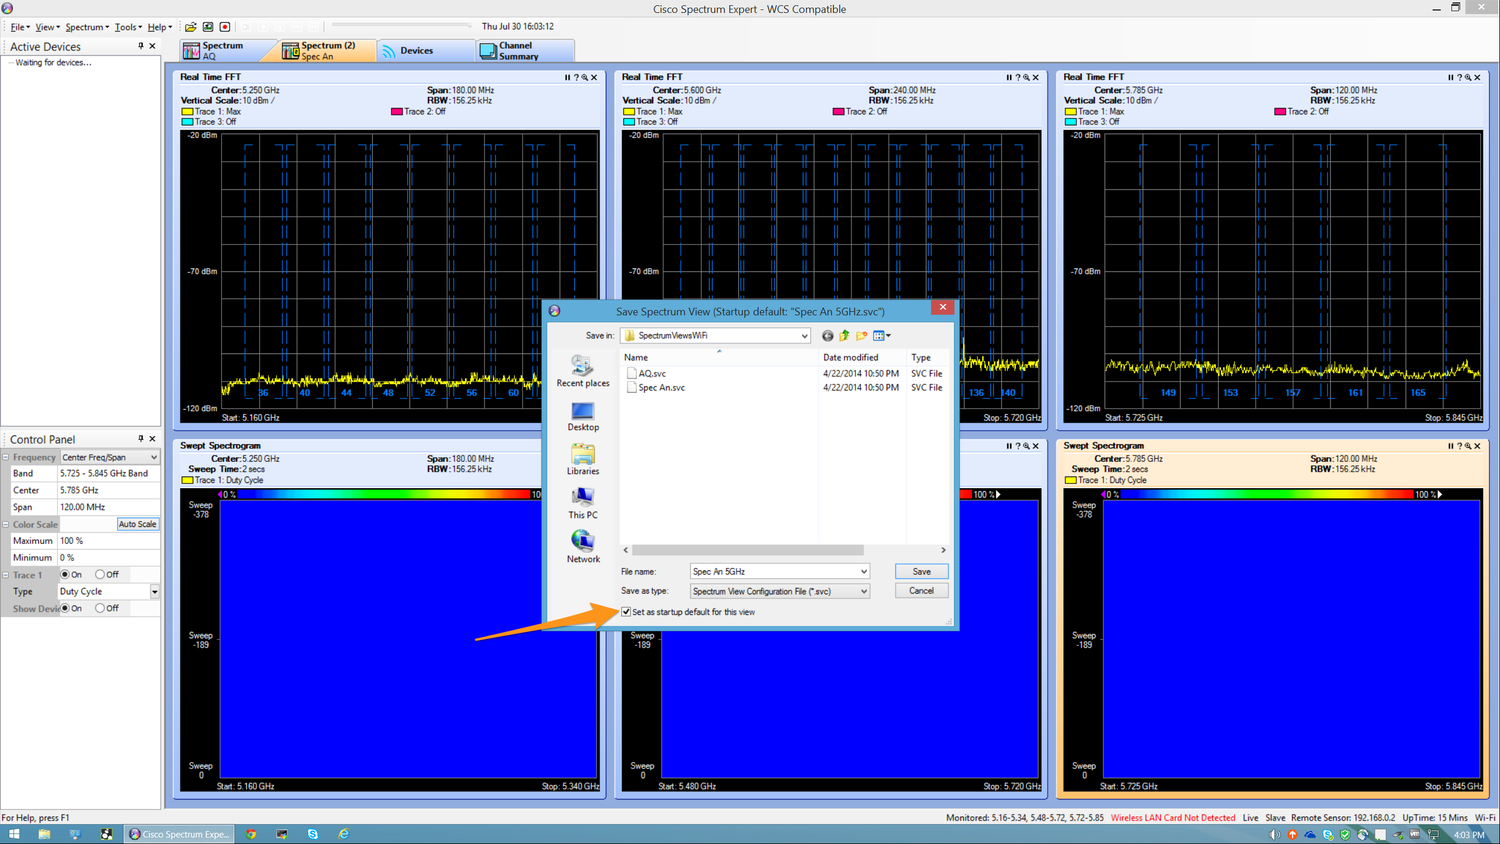Click the volume speaker icon in the system tray
Screen dimensions: 1500x844
pos(1275,834)
